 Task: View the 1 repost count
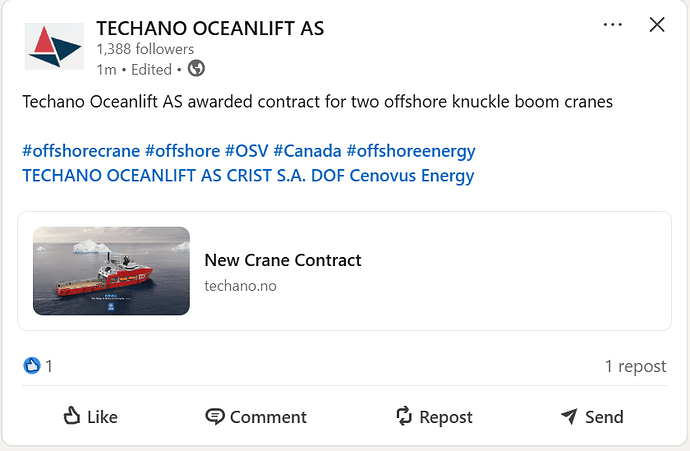point(635,366)
